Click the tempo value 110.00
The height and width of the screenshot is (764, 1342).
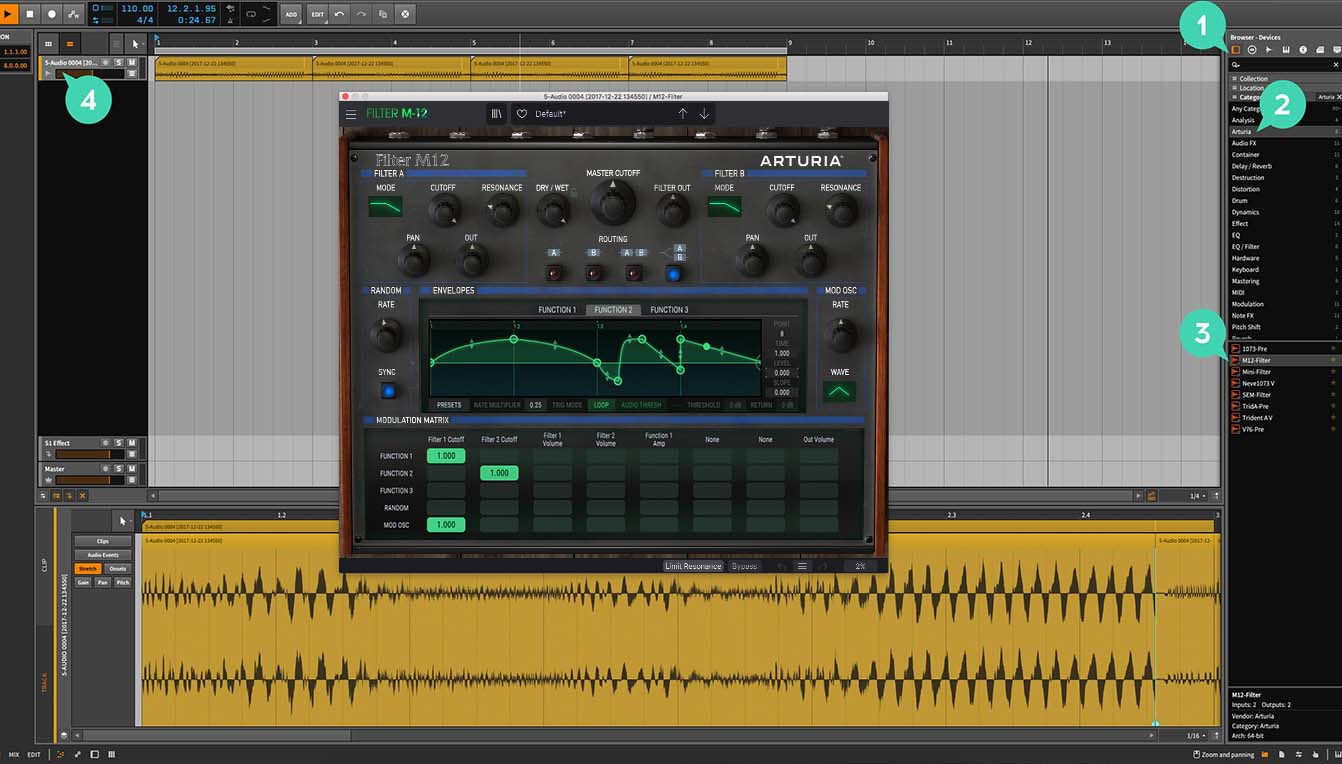coord(137,8)
